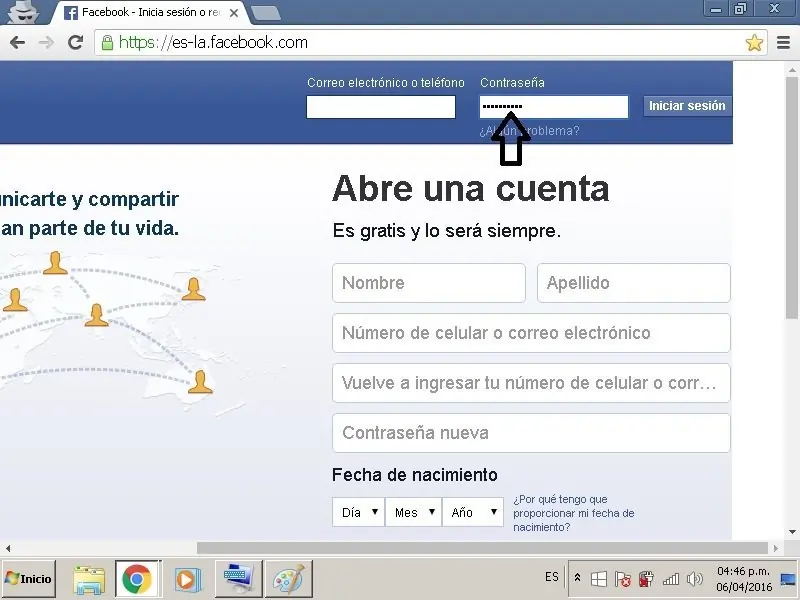
Task: Open the Día dropdown
Action: coord(359,512)
